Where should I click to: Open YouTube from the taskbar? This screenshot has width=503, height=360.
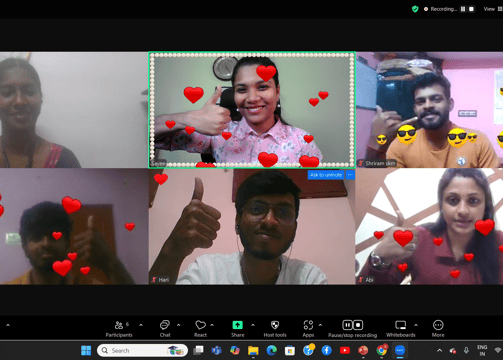point(345,350)
